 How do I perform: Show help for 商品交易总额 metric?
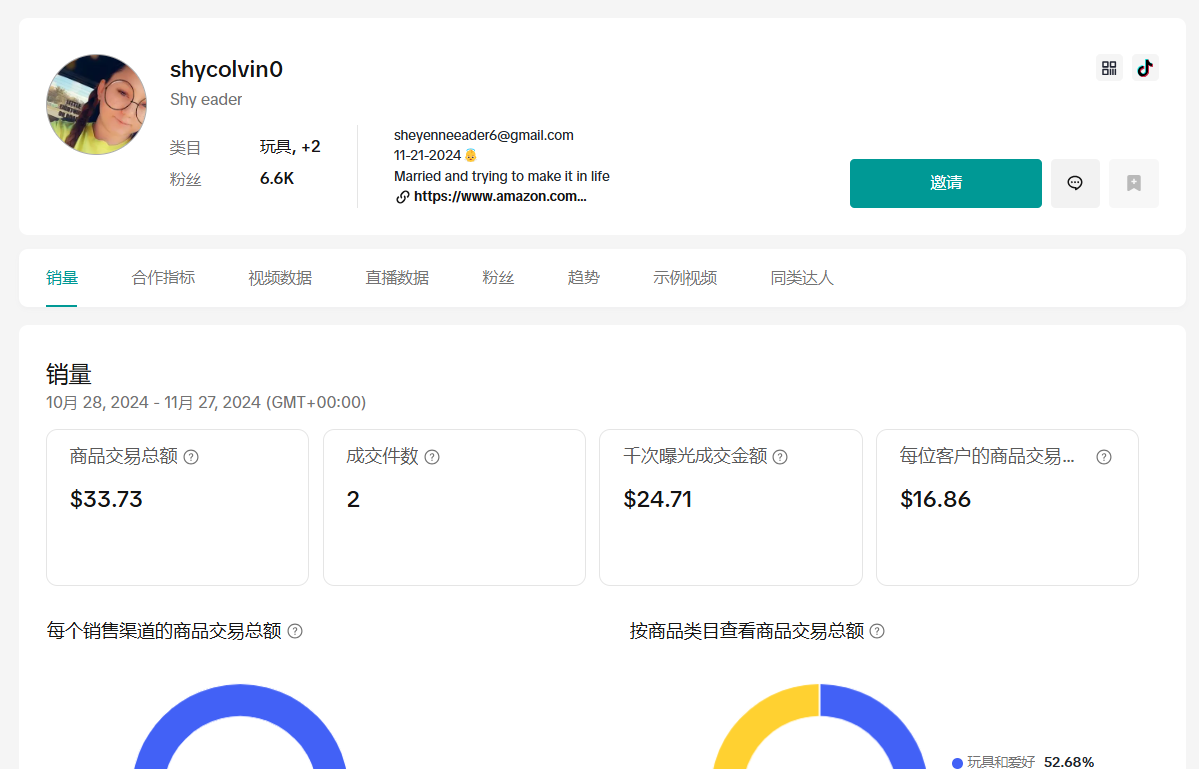click(191, 457)
